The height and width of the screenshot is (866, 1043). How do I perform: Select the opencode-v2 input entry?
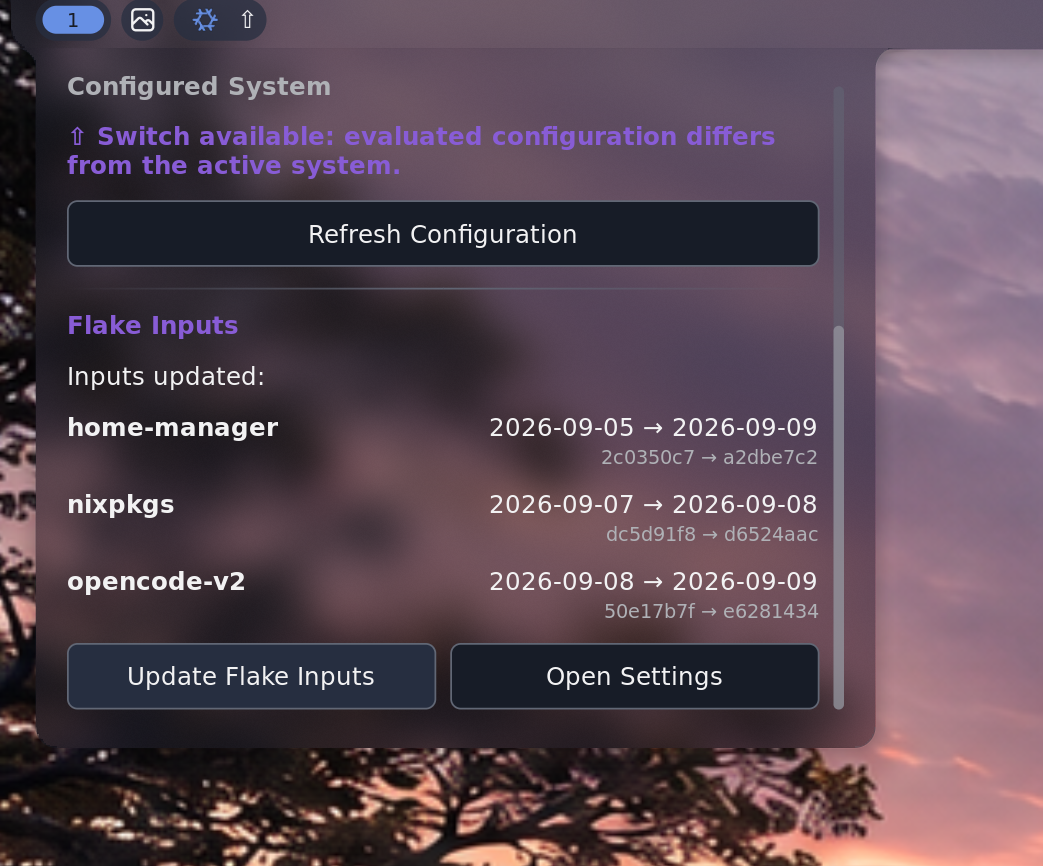tap(443, 596)
